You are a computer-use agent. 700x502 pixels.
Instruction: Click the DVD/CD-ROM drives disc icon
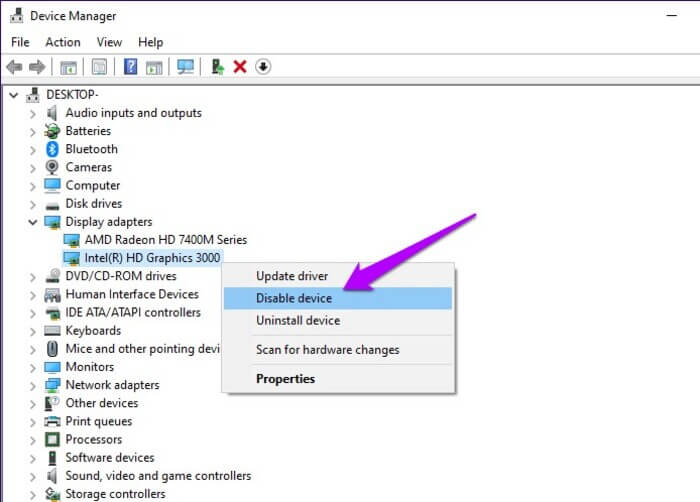pyautogui.click(x=53, y=276)
